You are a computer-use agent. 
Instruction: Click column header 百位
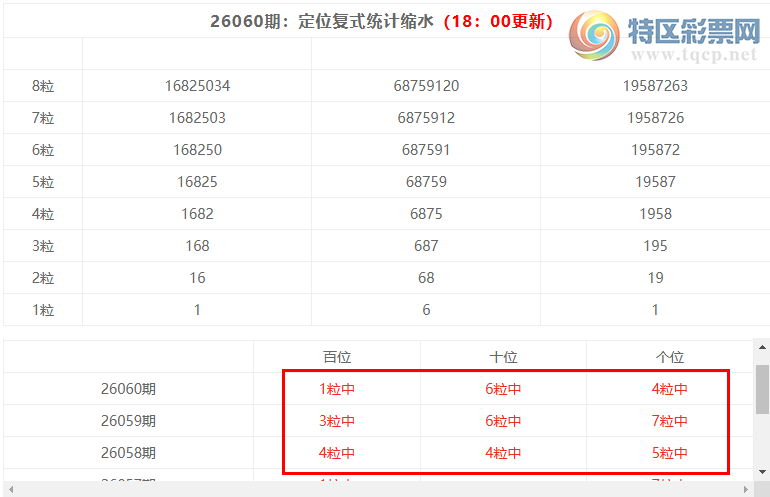pos(337,357)
